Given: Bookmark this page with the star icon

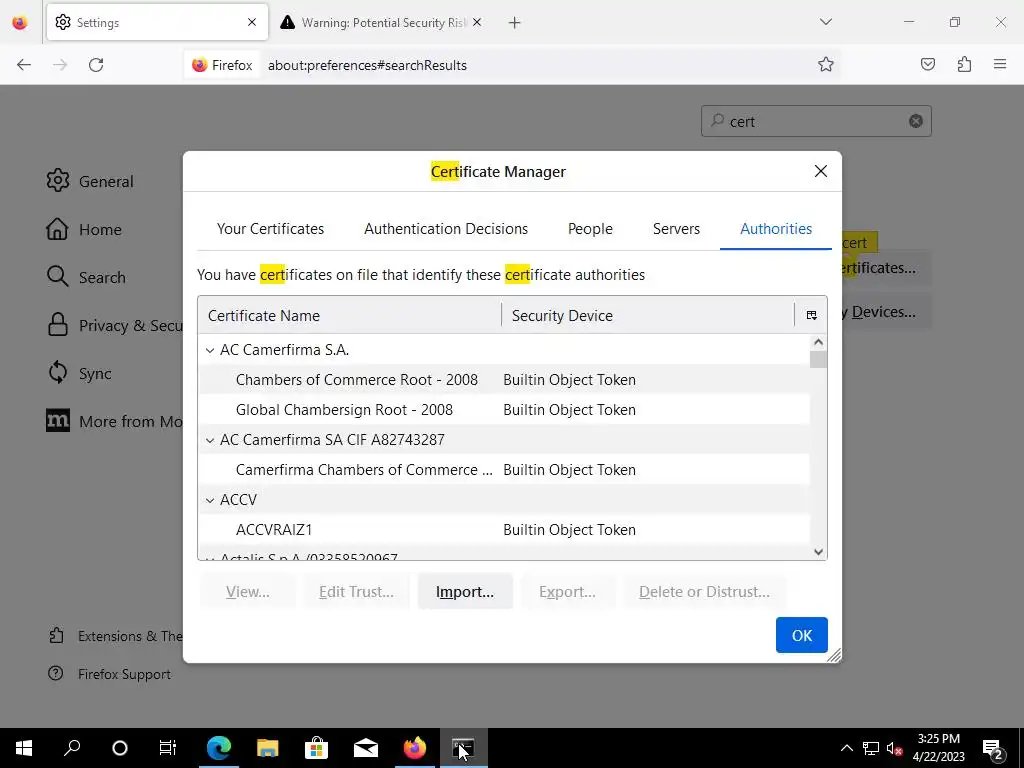Looking at the screenshot, I should point(825,64).
